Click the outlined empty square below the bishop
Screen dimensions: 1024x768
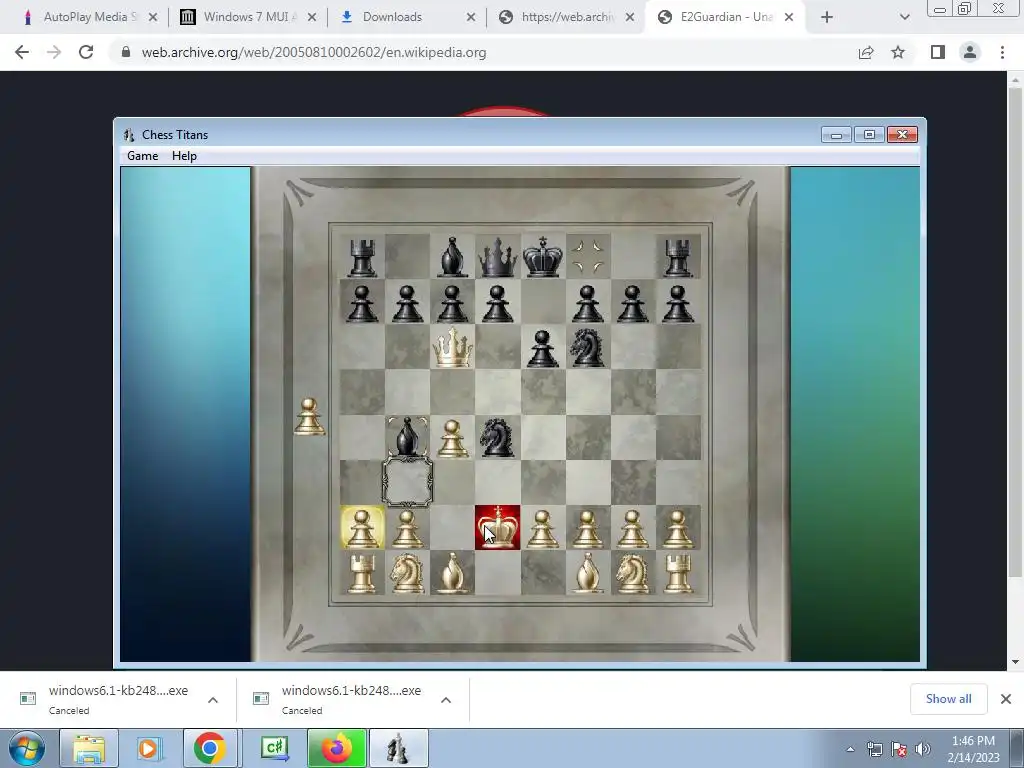(407, 482)
